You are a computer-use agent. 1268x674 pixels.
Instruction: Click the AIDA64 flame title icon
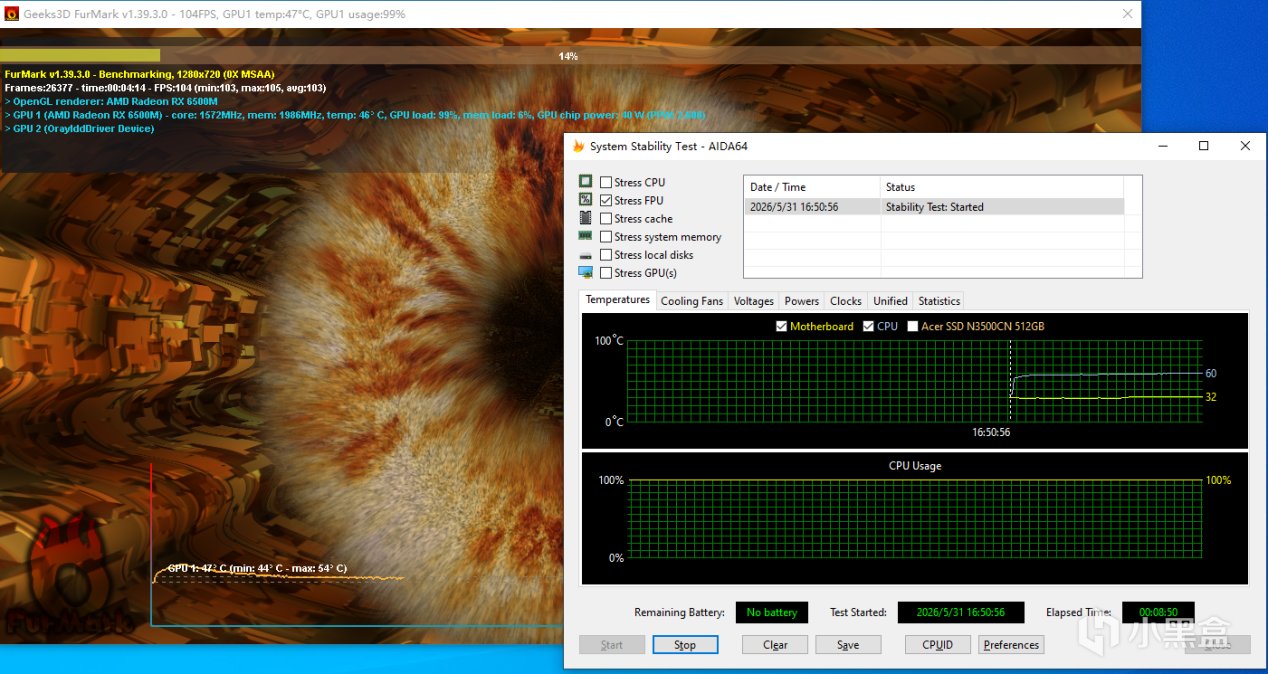point(578,146)
